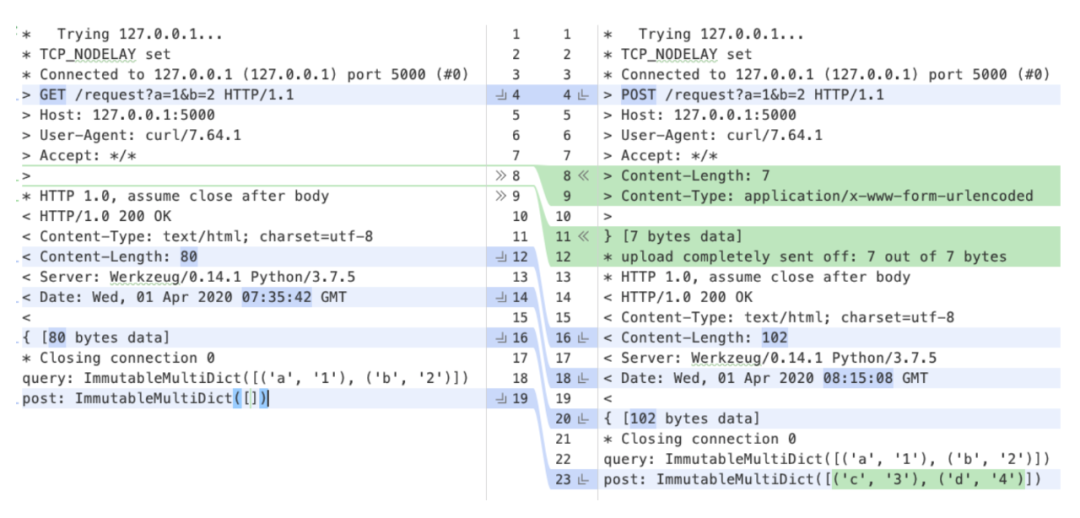Click the 'query: ImmutableMultiDict' line in right pane

pos(827,459)
